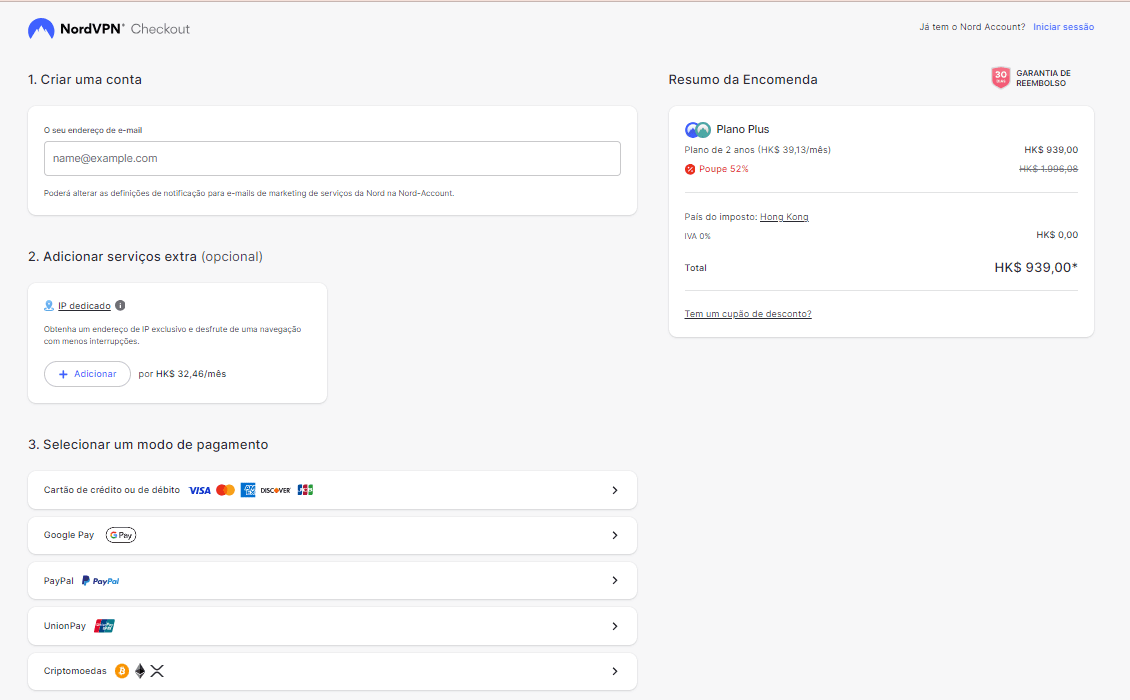Click the Mastercard icon
The height and width of the screenshot is (700, 1130).
tap(225, 490)
